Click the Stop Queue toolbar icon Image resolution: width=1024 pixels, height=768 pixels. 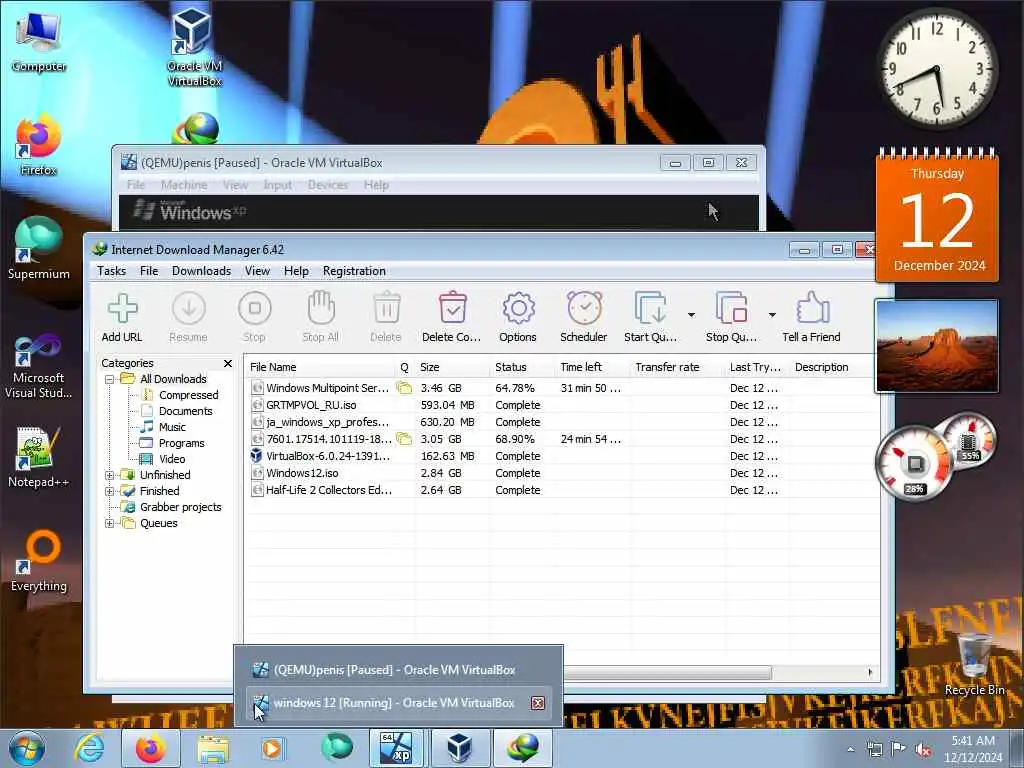(x=731, y=317)
